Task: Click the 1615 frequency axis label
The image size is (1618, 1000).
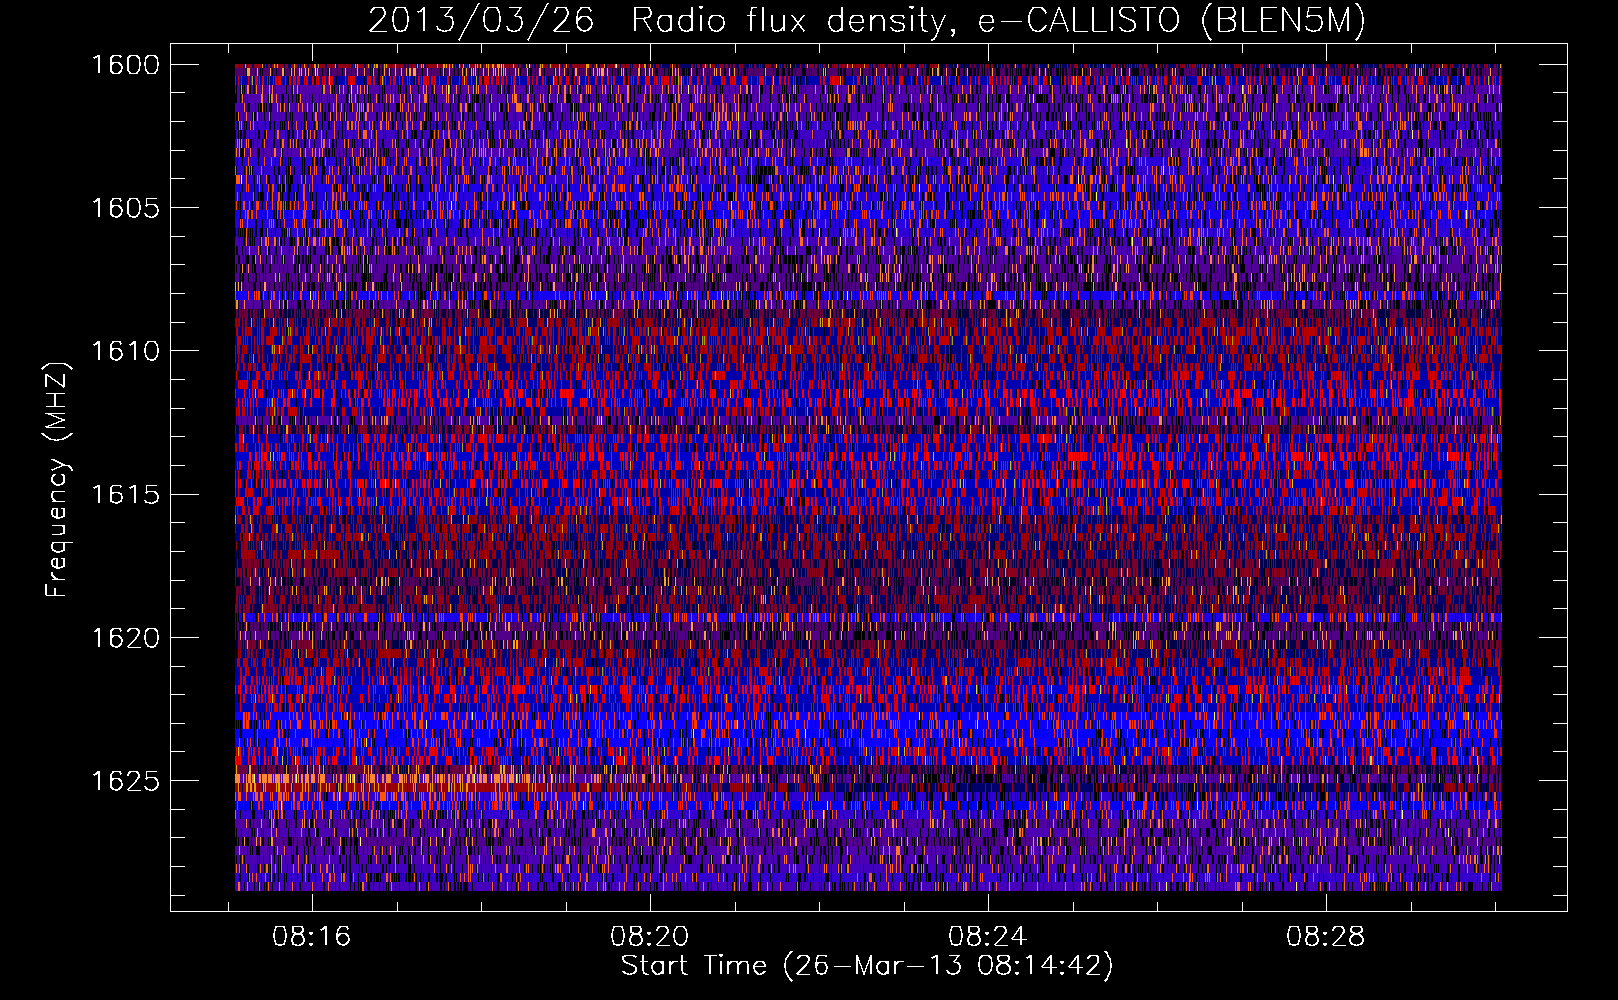Action: point(125,494)
